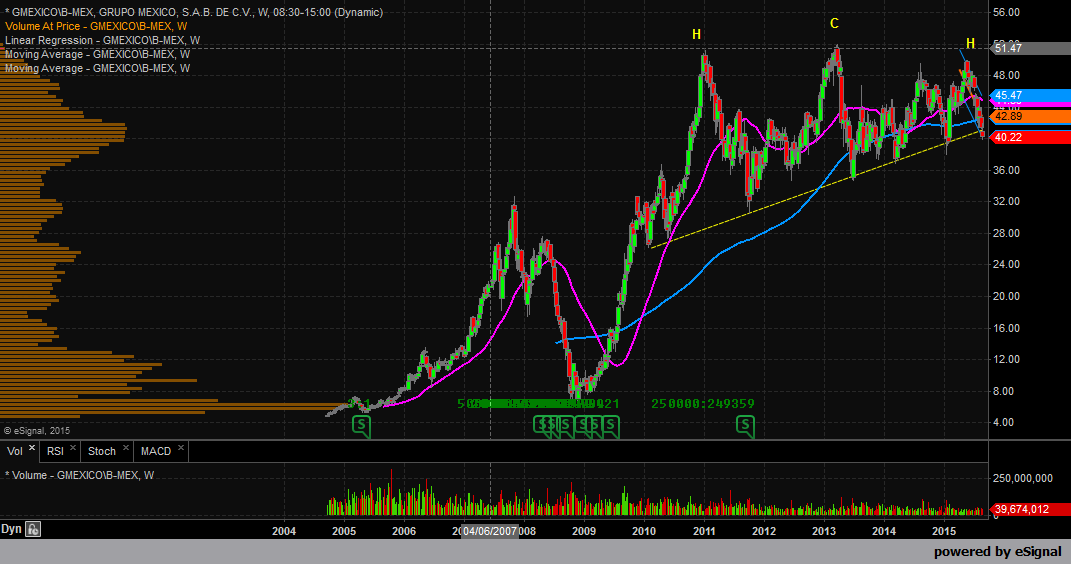
Task: Close the RSI study tab
Action: coord(72,448)
